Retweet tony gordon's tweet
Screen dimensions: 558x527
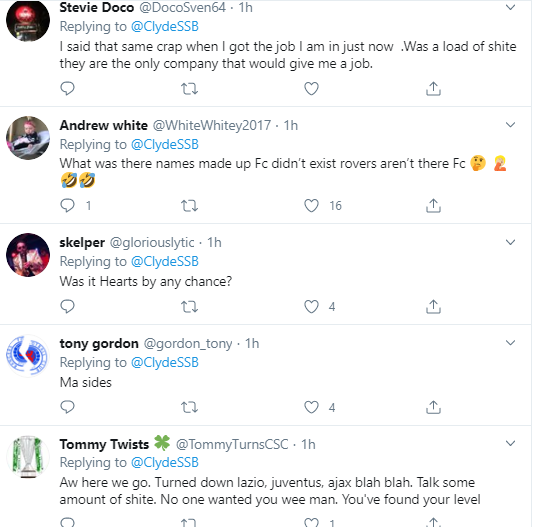coord(189,407)
